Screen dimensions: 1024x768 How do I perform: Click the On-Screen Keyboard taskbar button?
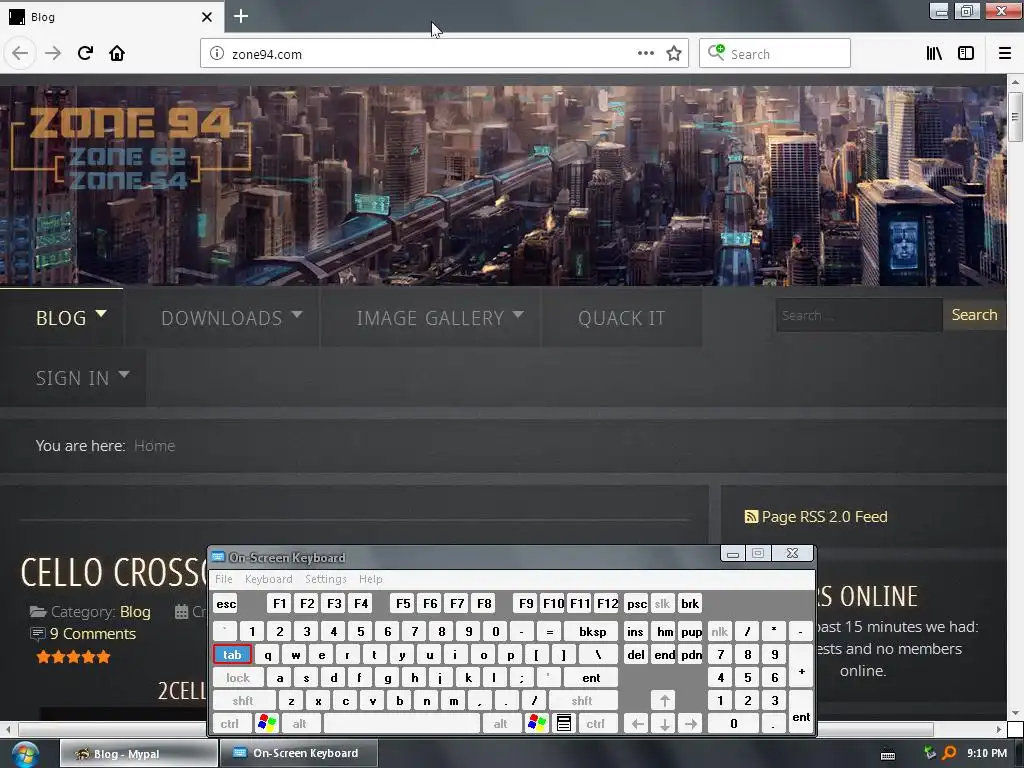[x=298, y=753]
